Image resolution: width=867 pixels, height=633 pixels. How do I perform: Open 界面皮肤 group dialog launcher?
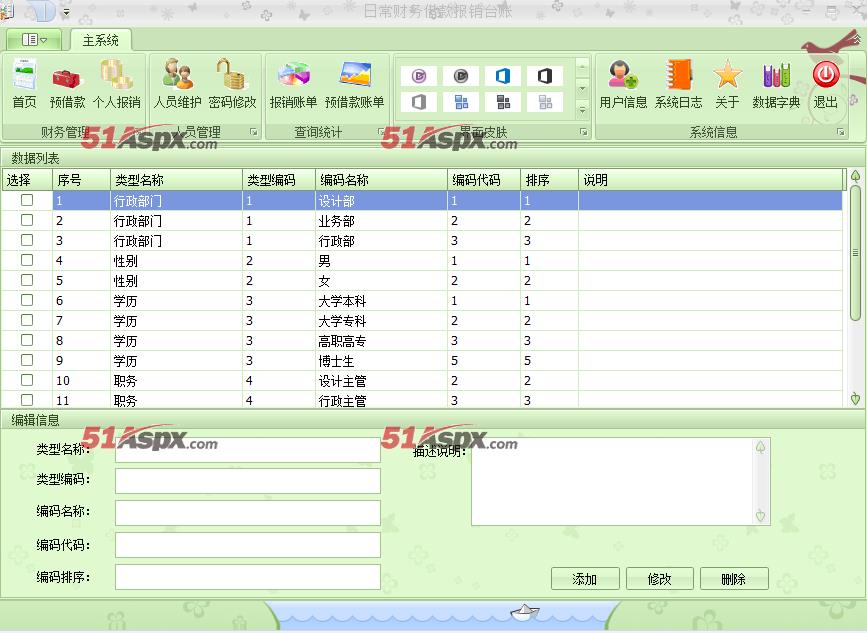pyautogui.click(x=583, y=132)
